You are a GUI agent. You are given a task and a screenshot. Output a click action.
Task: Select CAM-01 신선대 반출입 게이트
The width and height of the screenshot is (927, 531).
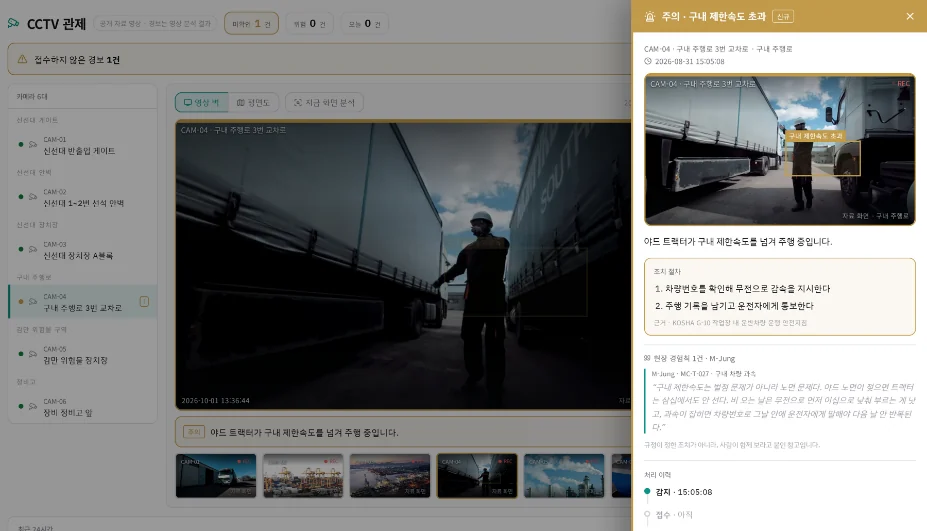coord(83,145)
